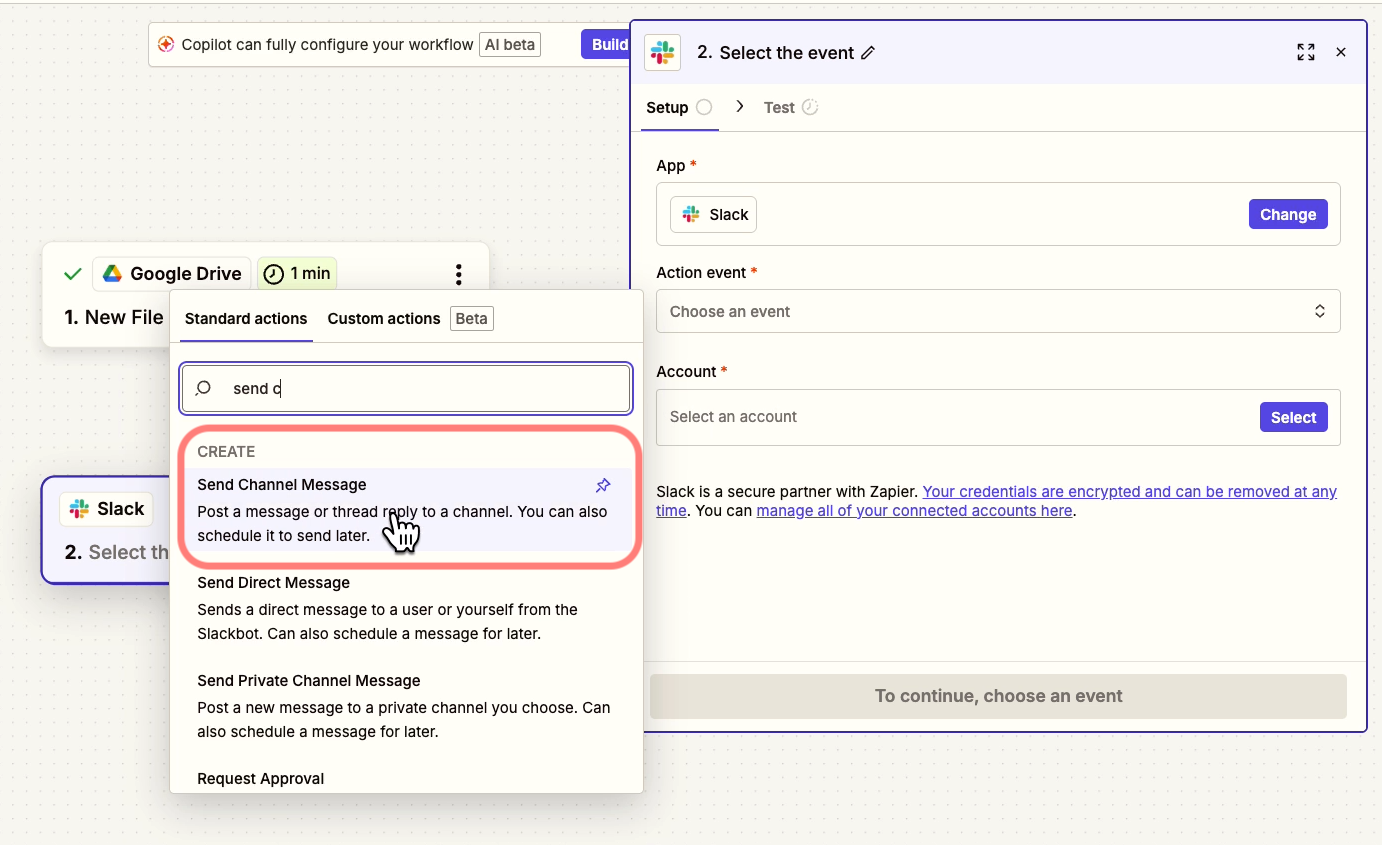The height and width of the screenshot is (845, 1382).
Task: Click the Setup status circle icon
Action: (x=704, y=107)
